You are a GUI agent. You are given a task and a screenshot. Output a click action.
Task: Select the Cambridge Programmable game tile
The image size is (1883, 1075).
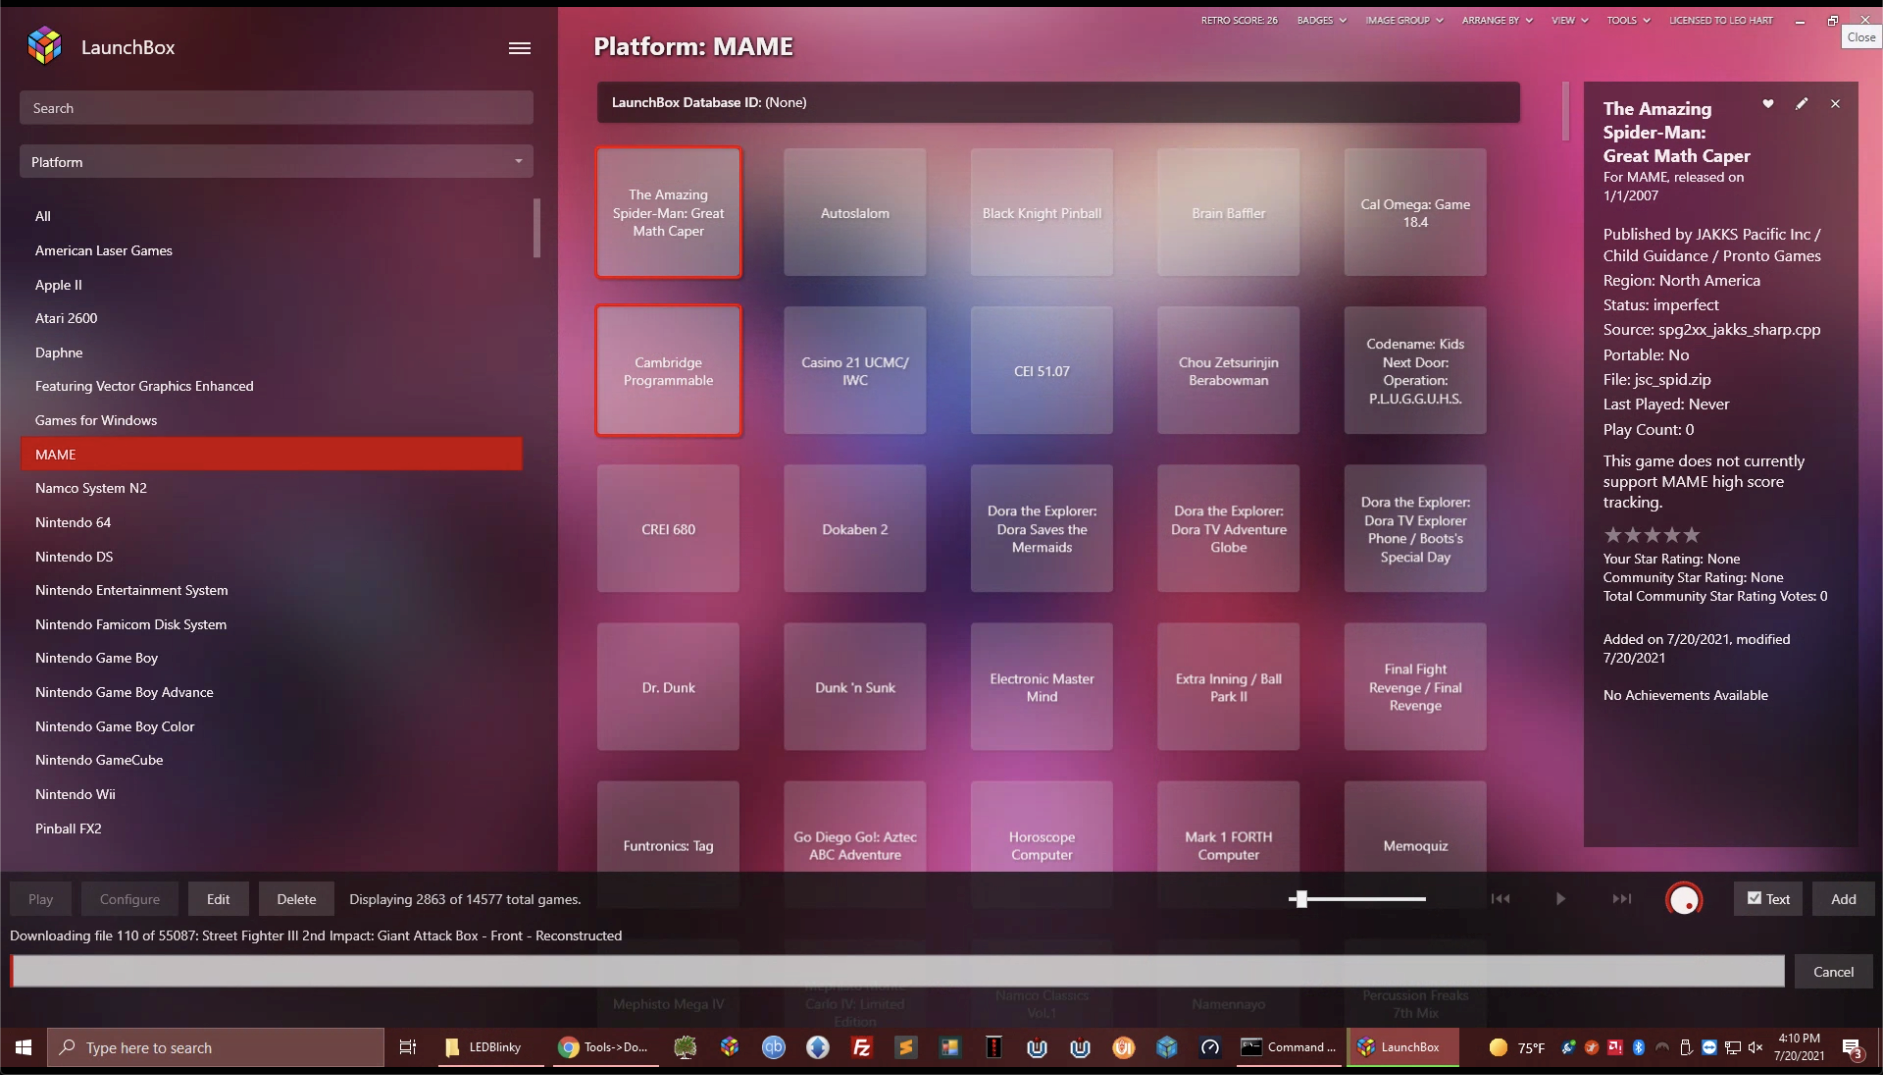click(668, 371)
